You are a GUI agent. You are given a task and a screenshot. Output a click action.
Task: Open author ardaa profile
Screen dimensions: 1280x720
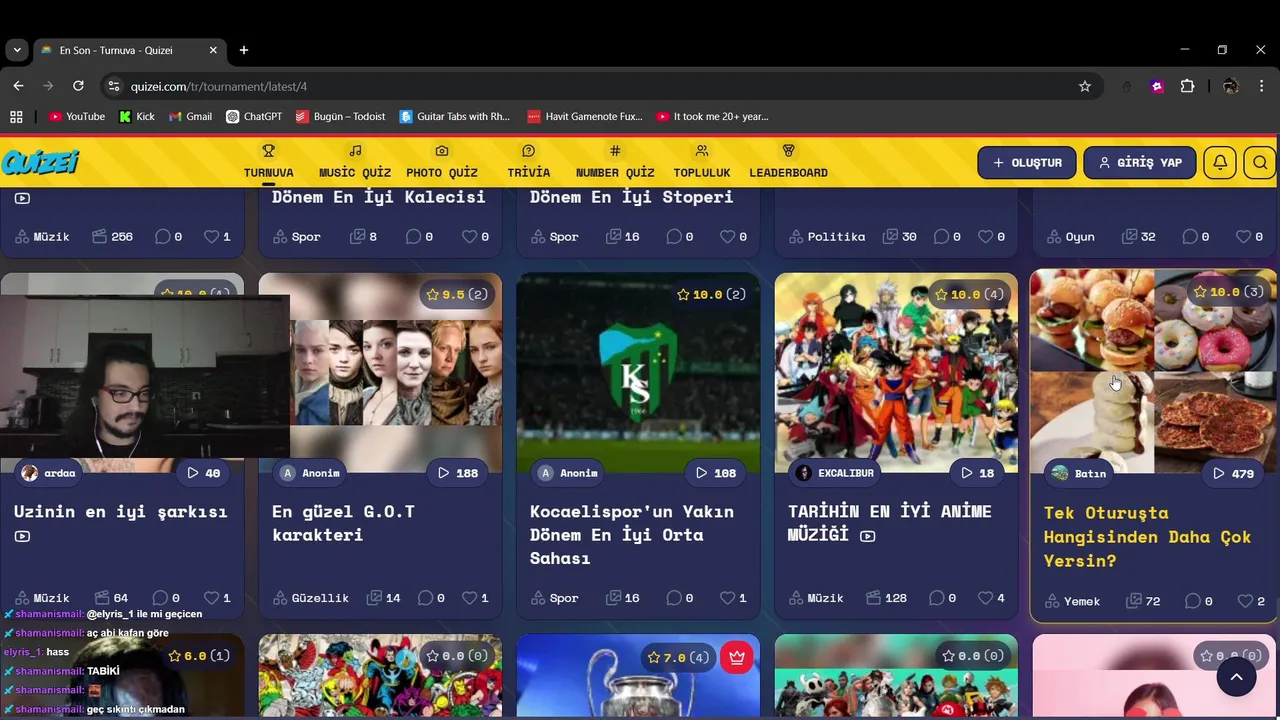tap(48, 473)
